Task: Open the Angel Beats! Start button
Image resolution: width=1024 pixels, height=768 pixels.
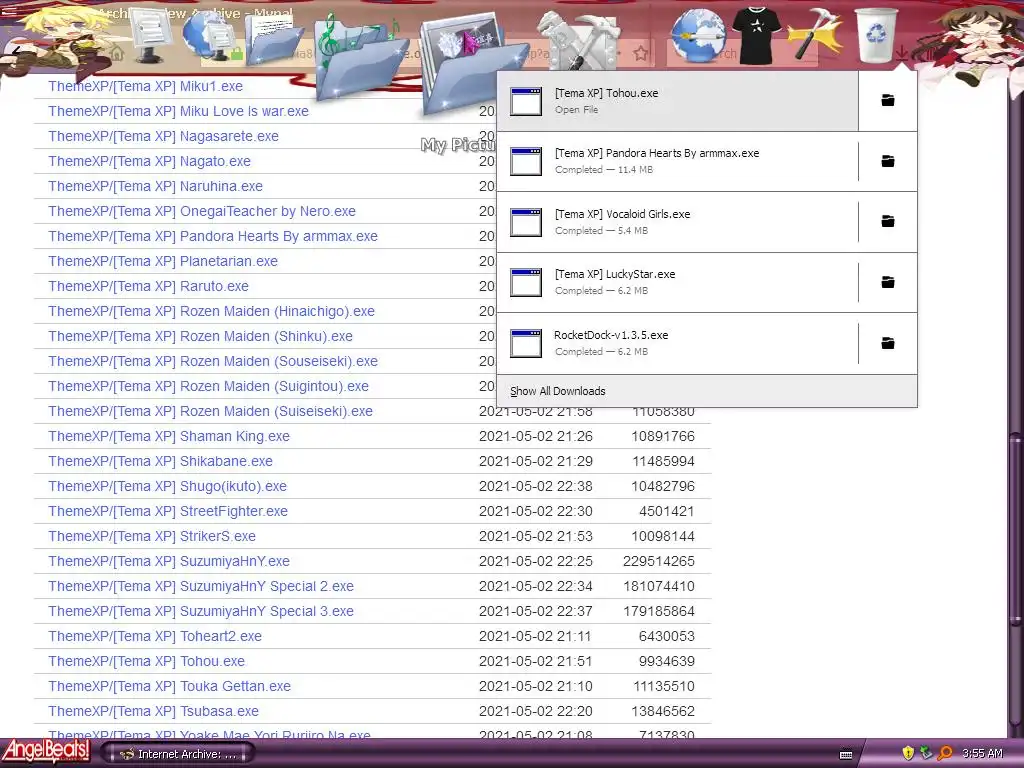Action: pyautogui.click(x=45, y=752)
